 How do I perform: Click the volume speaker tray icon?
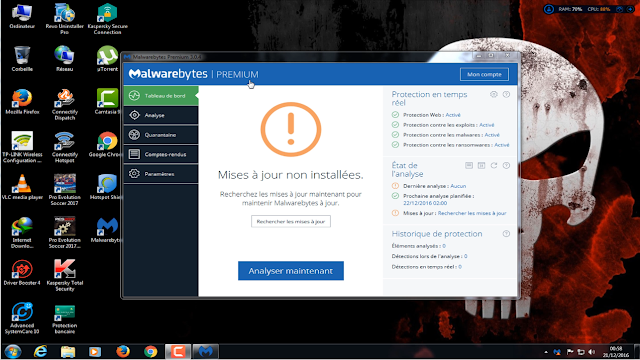[x=592, y=352]
